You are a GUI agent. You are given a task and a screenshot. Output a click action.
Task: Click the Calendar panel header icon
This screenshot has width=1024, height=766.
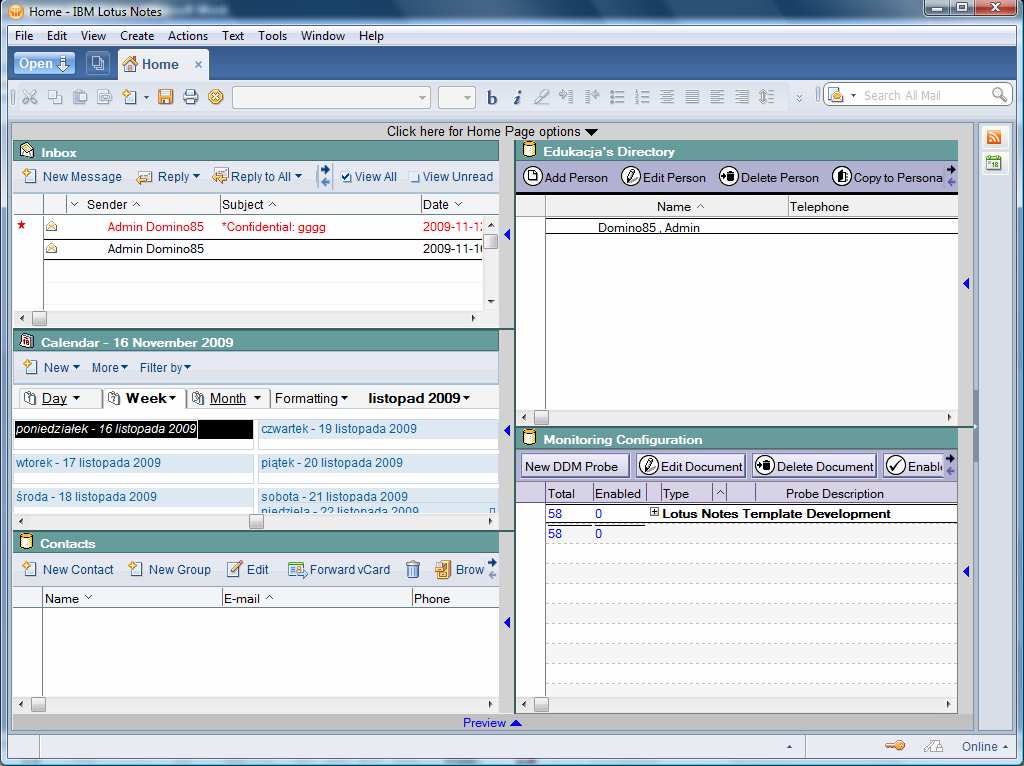tap(27, 342)
